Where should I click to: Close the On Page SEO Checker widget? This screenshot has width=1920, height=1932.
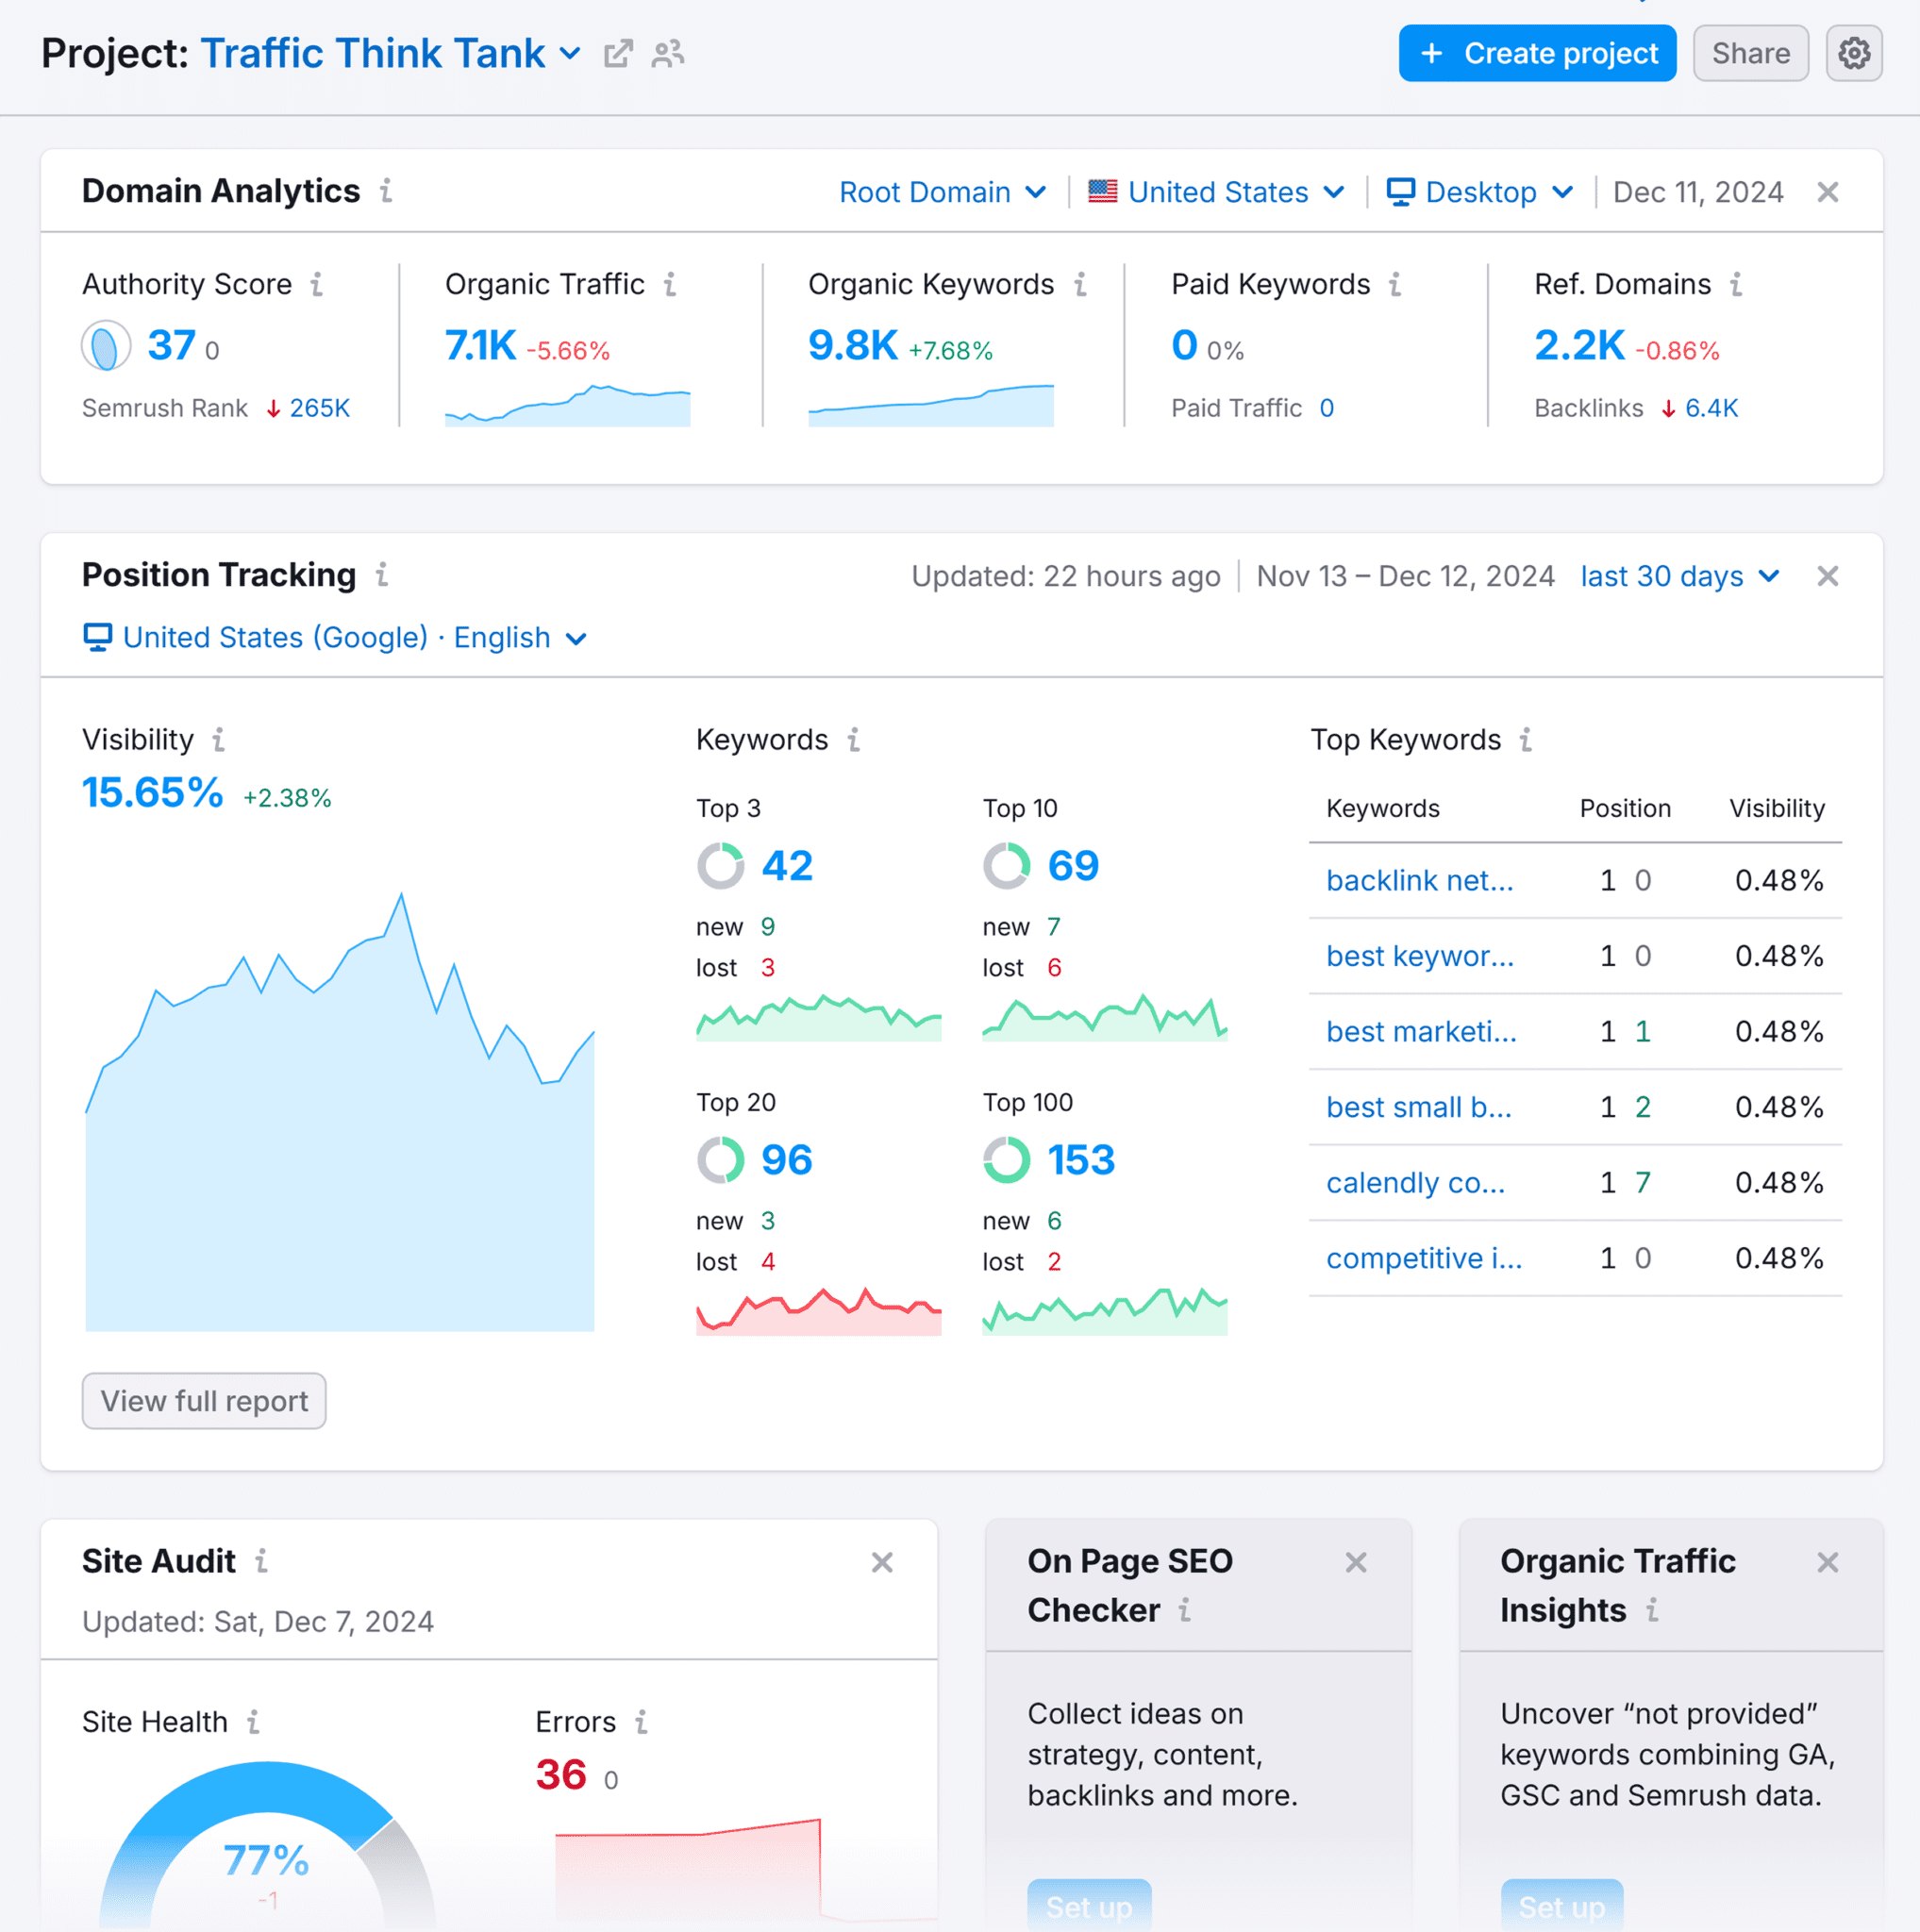click(1355, 1562)
